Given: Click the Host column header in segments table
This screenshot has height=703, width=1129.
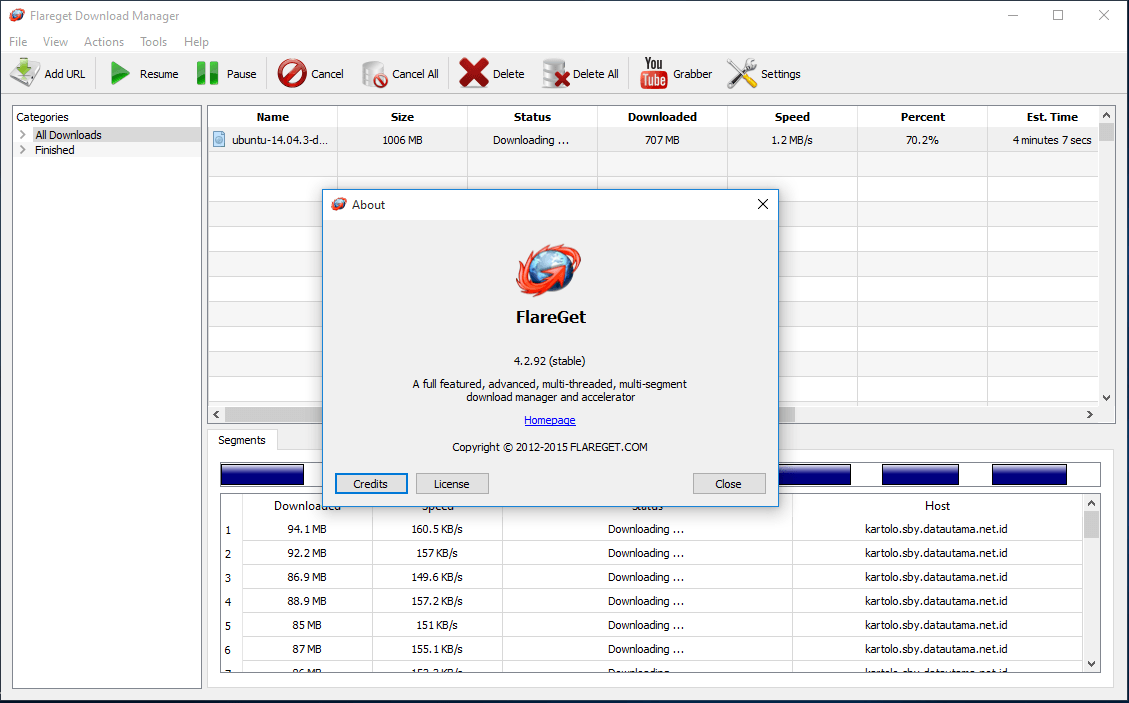Looking at the screenshot, I should pyautogui.click(x=937, y=506).
